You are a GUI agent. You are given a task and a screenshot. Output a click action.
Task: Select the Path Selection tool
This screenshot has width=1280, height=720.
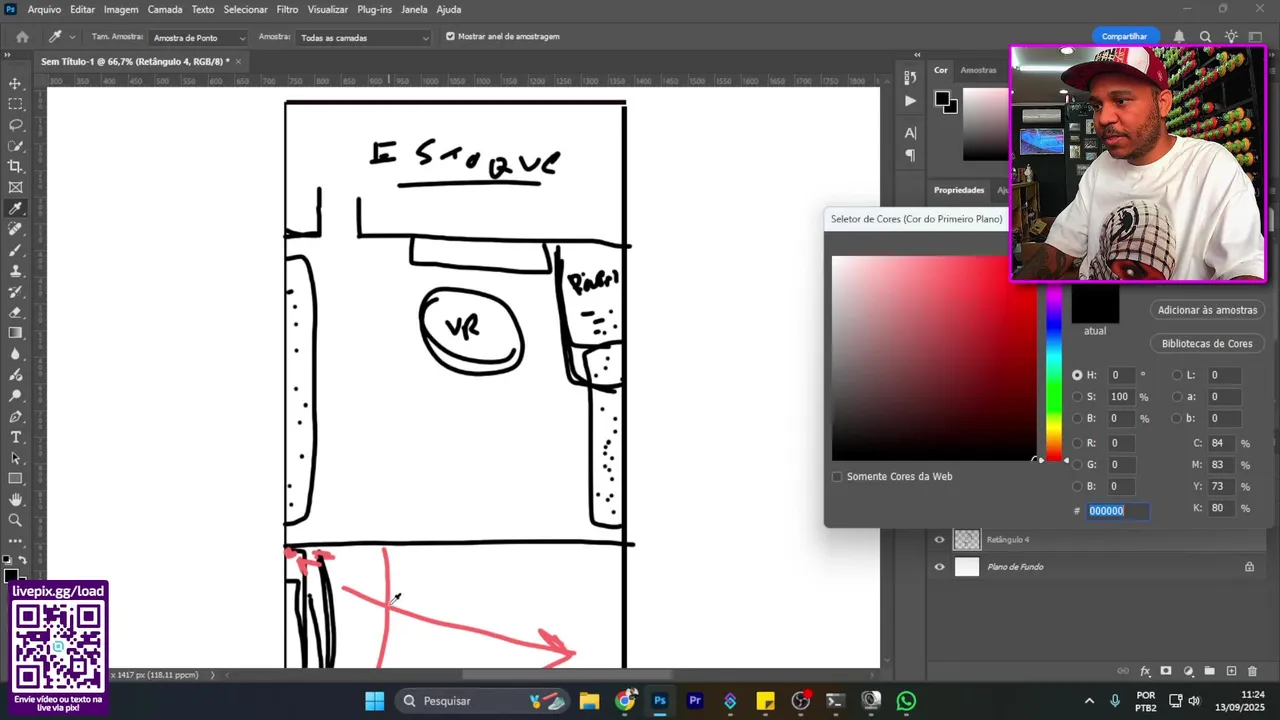coord(15,458)
